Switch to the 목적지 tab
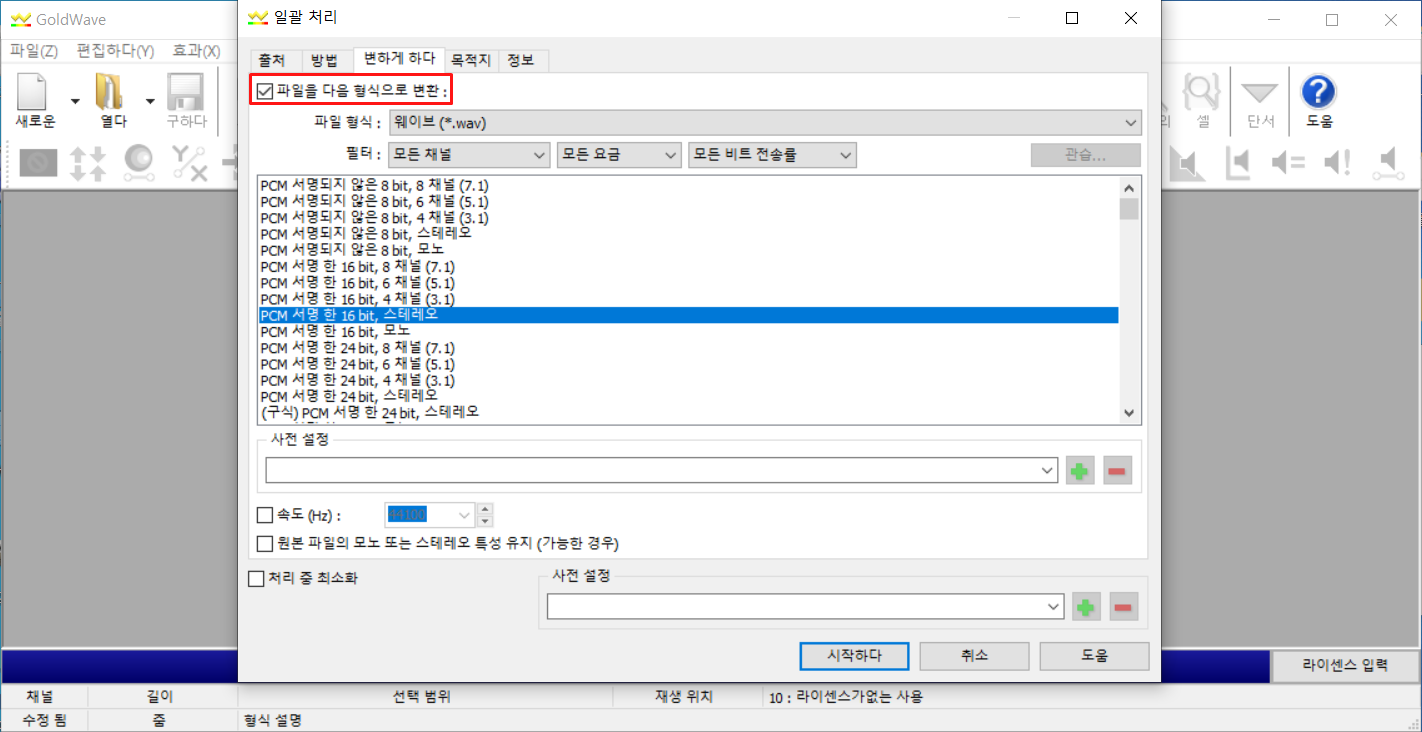 pyautogui.click(x=471, y=60)
